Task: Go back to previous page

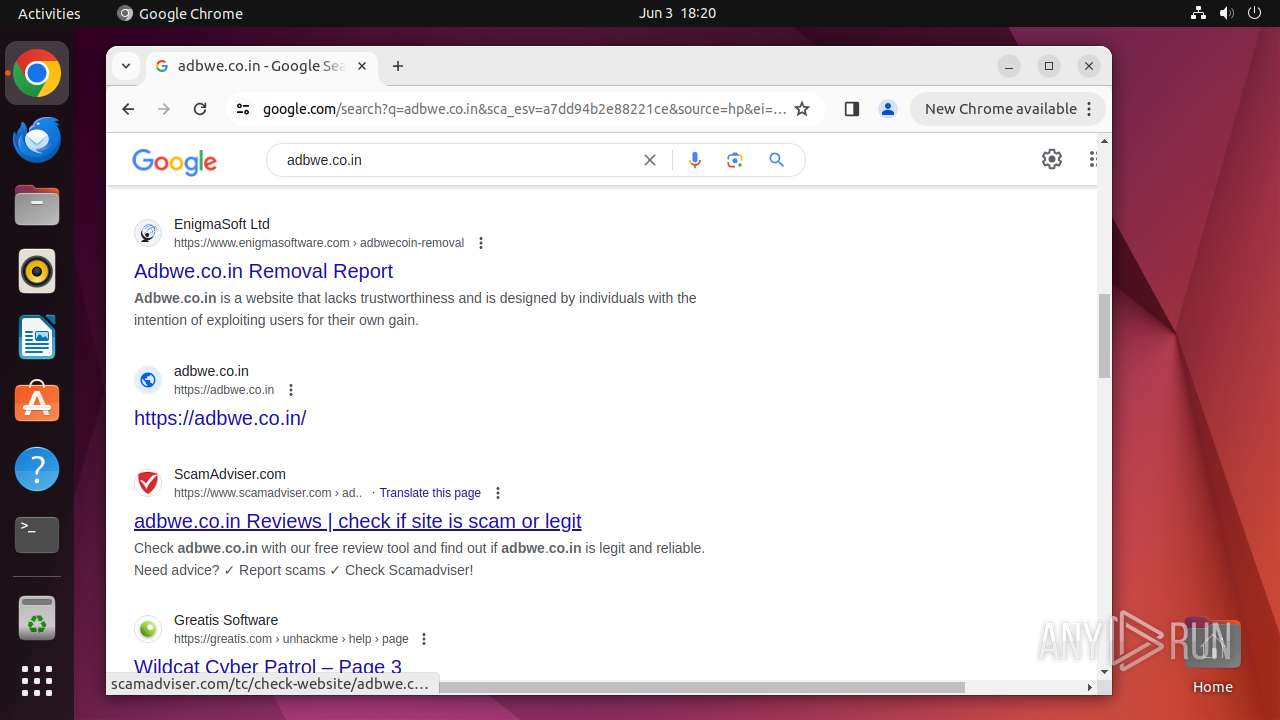Action: (128, 109)
